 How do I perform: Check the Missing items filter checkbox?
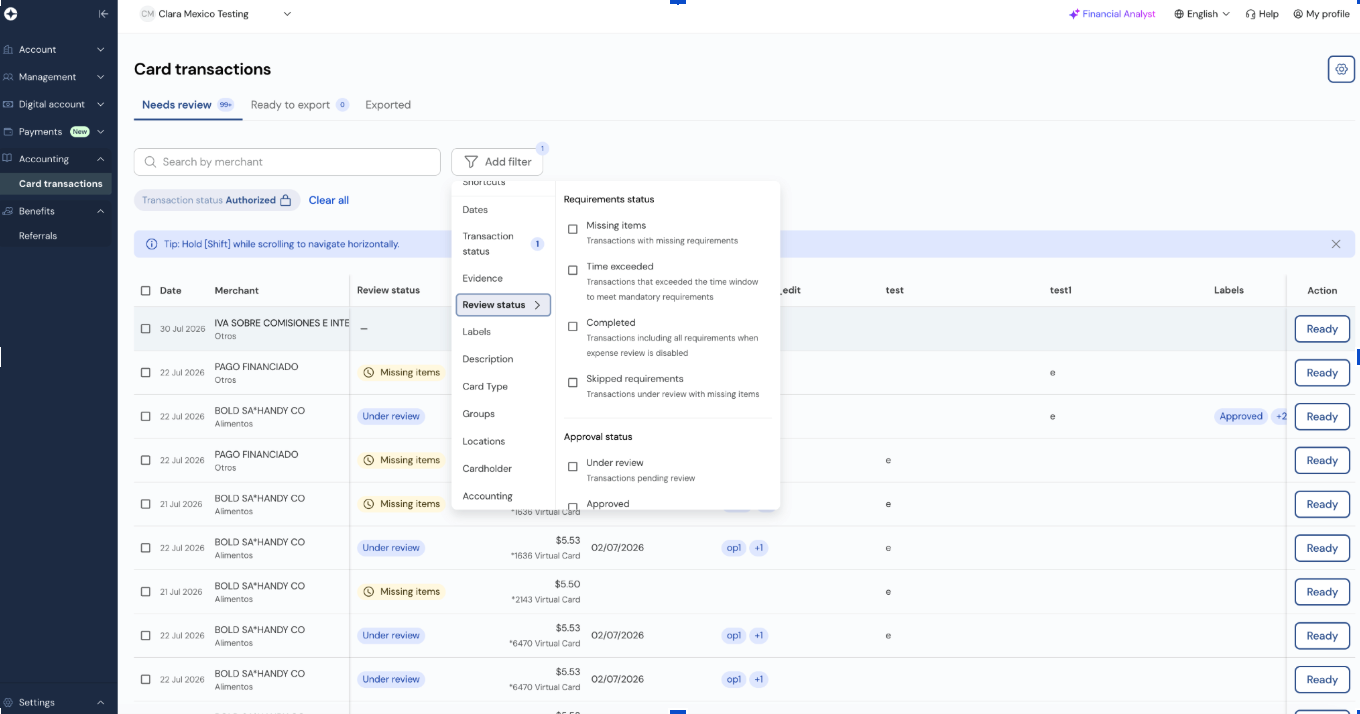click(573, 229)
